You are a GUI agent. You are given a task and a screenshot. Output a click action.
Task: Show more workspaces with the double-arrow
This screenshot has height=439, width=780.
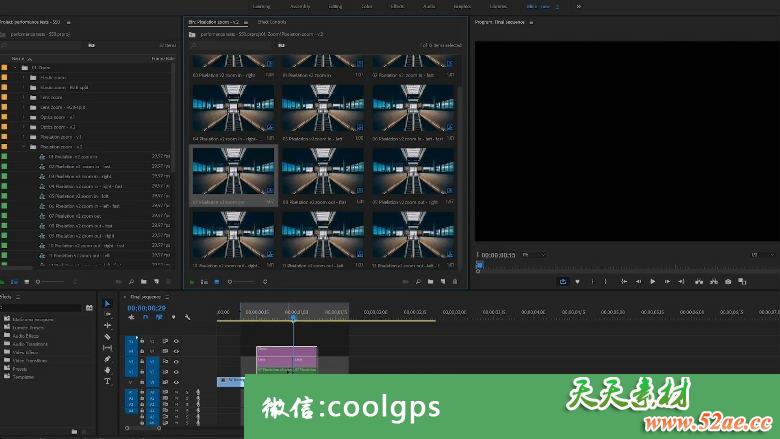pos(579,6)
